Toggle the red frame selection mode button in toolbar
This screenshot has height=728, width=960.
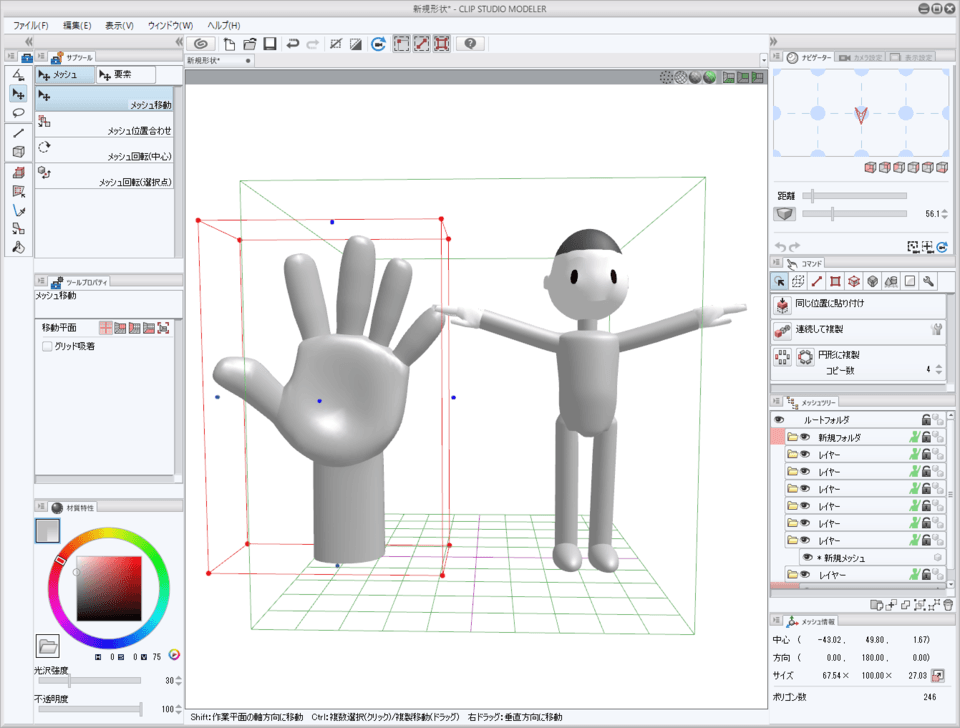point(441,43)
